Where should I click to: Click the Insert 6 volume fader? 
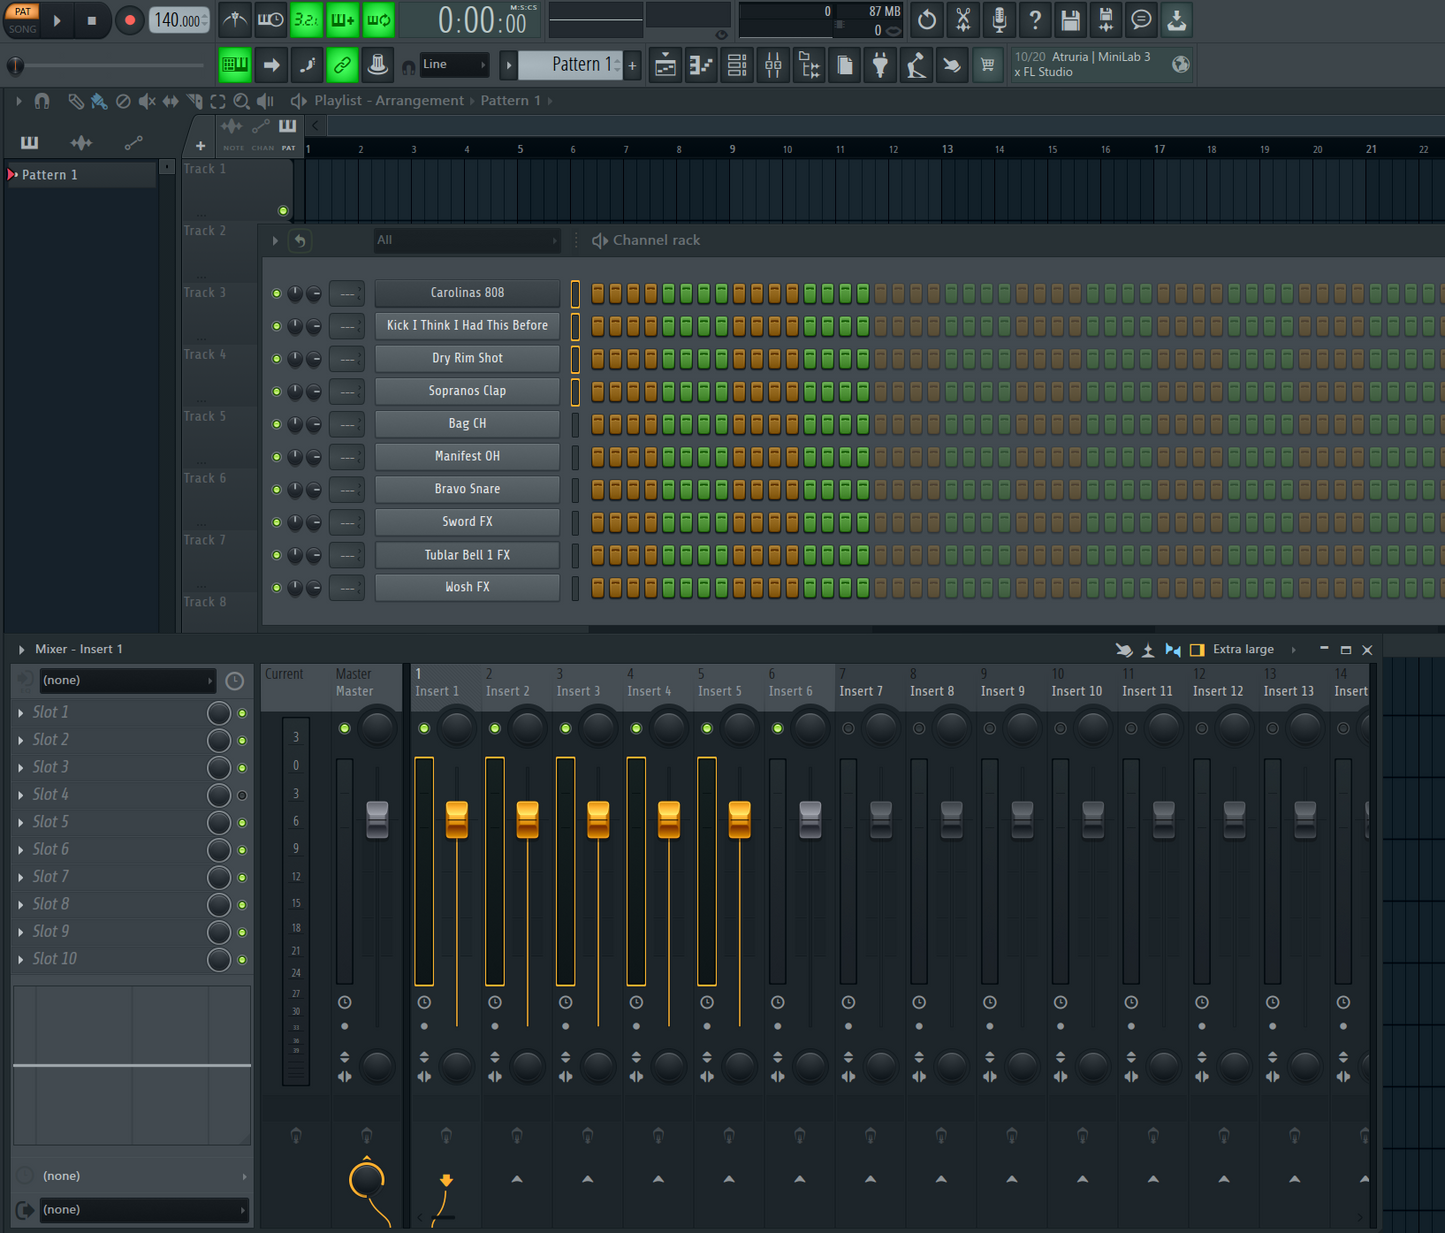click(810, 819)
